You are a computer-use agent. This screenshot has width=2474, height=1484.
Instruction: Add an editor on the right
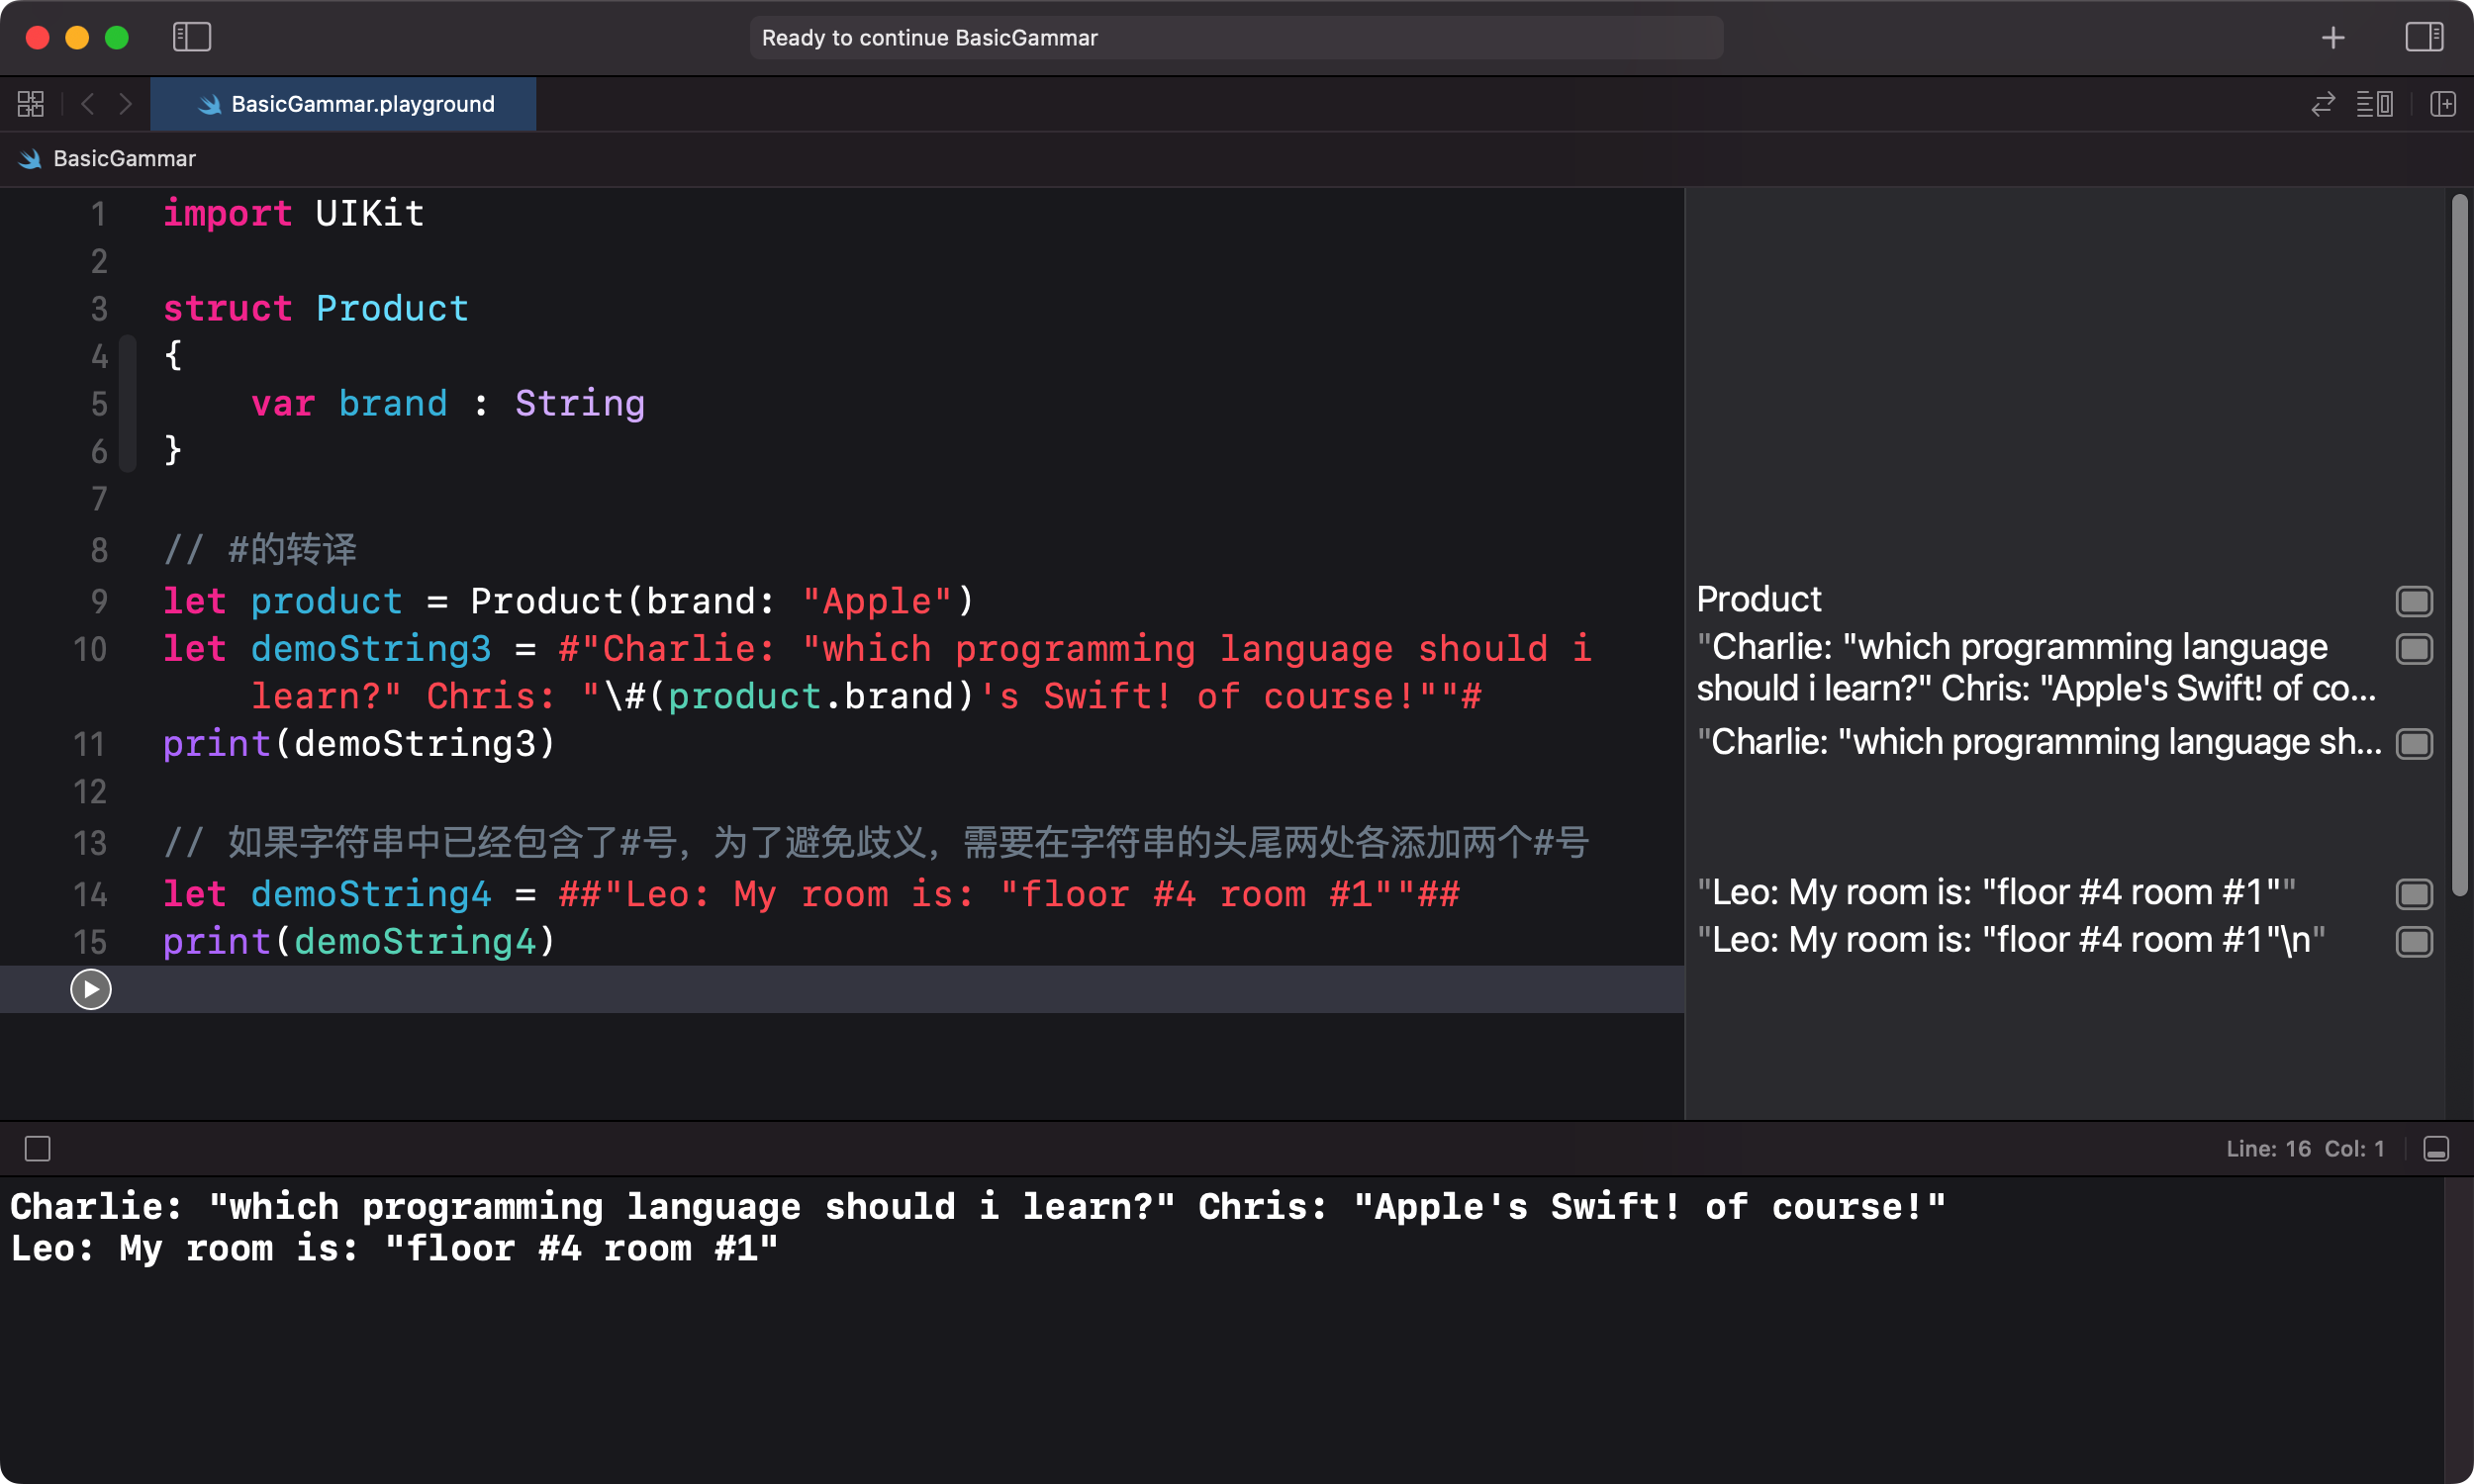pyautogui.click(x=2443, y=104)
